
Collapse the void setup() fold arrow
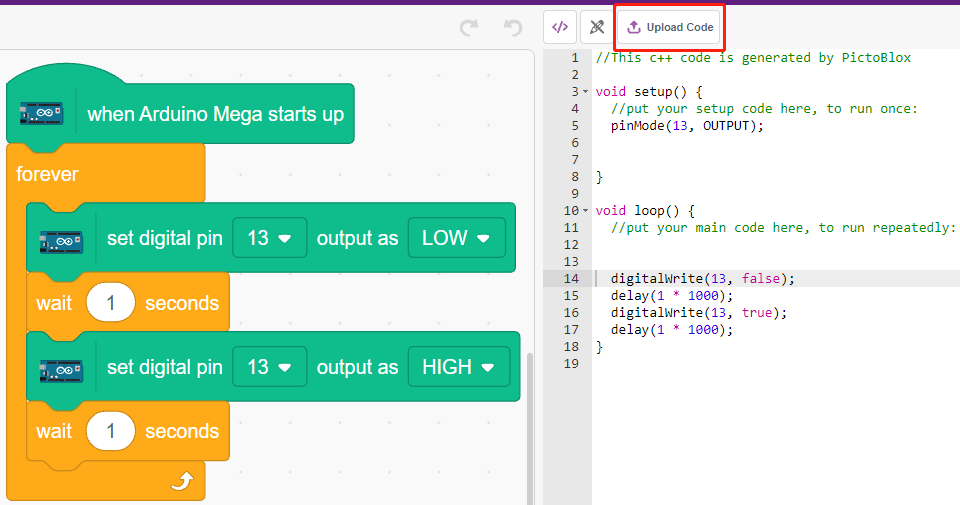click(585, 92)
